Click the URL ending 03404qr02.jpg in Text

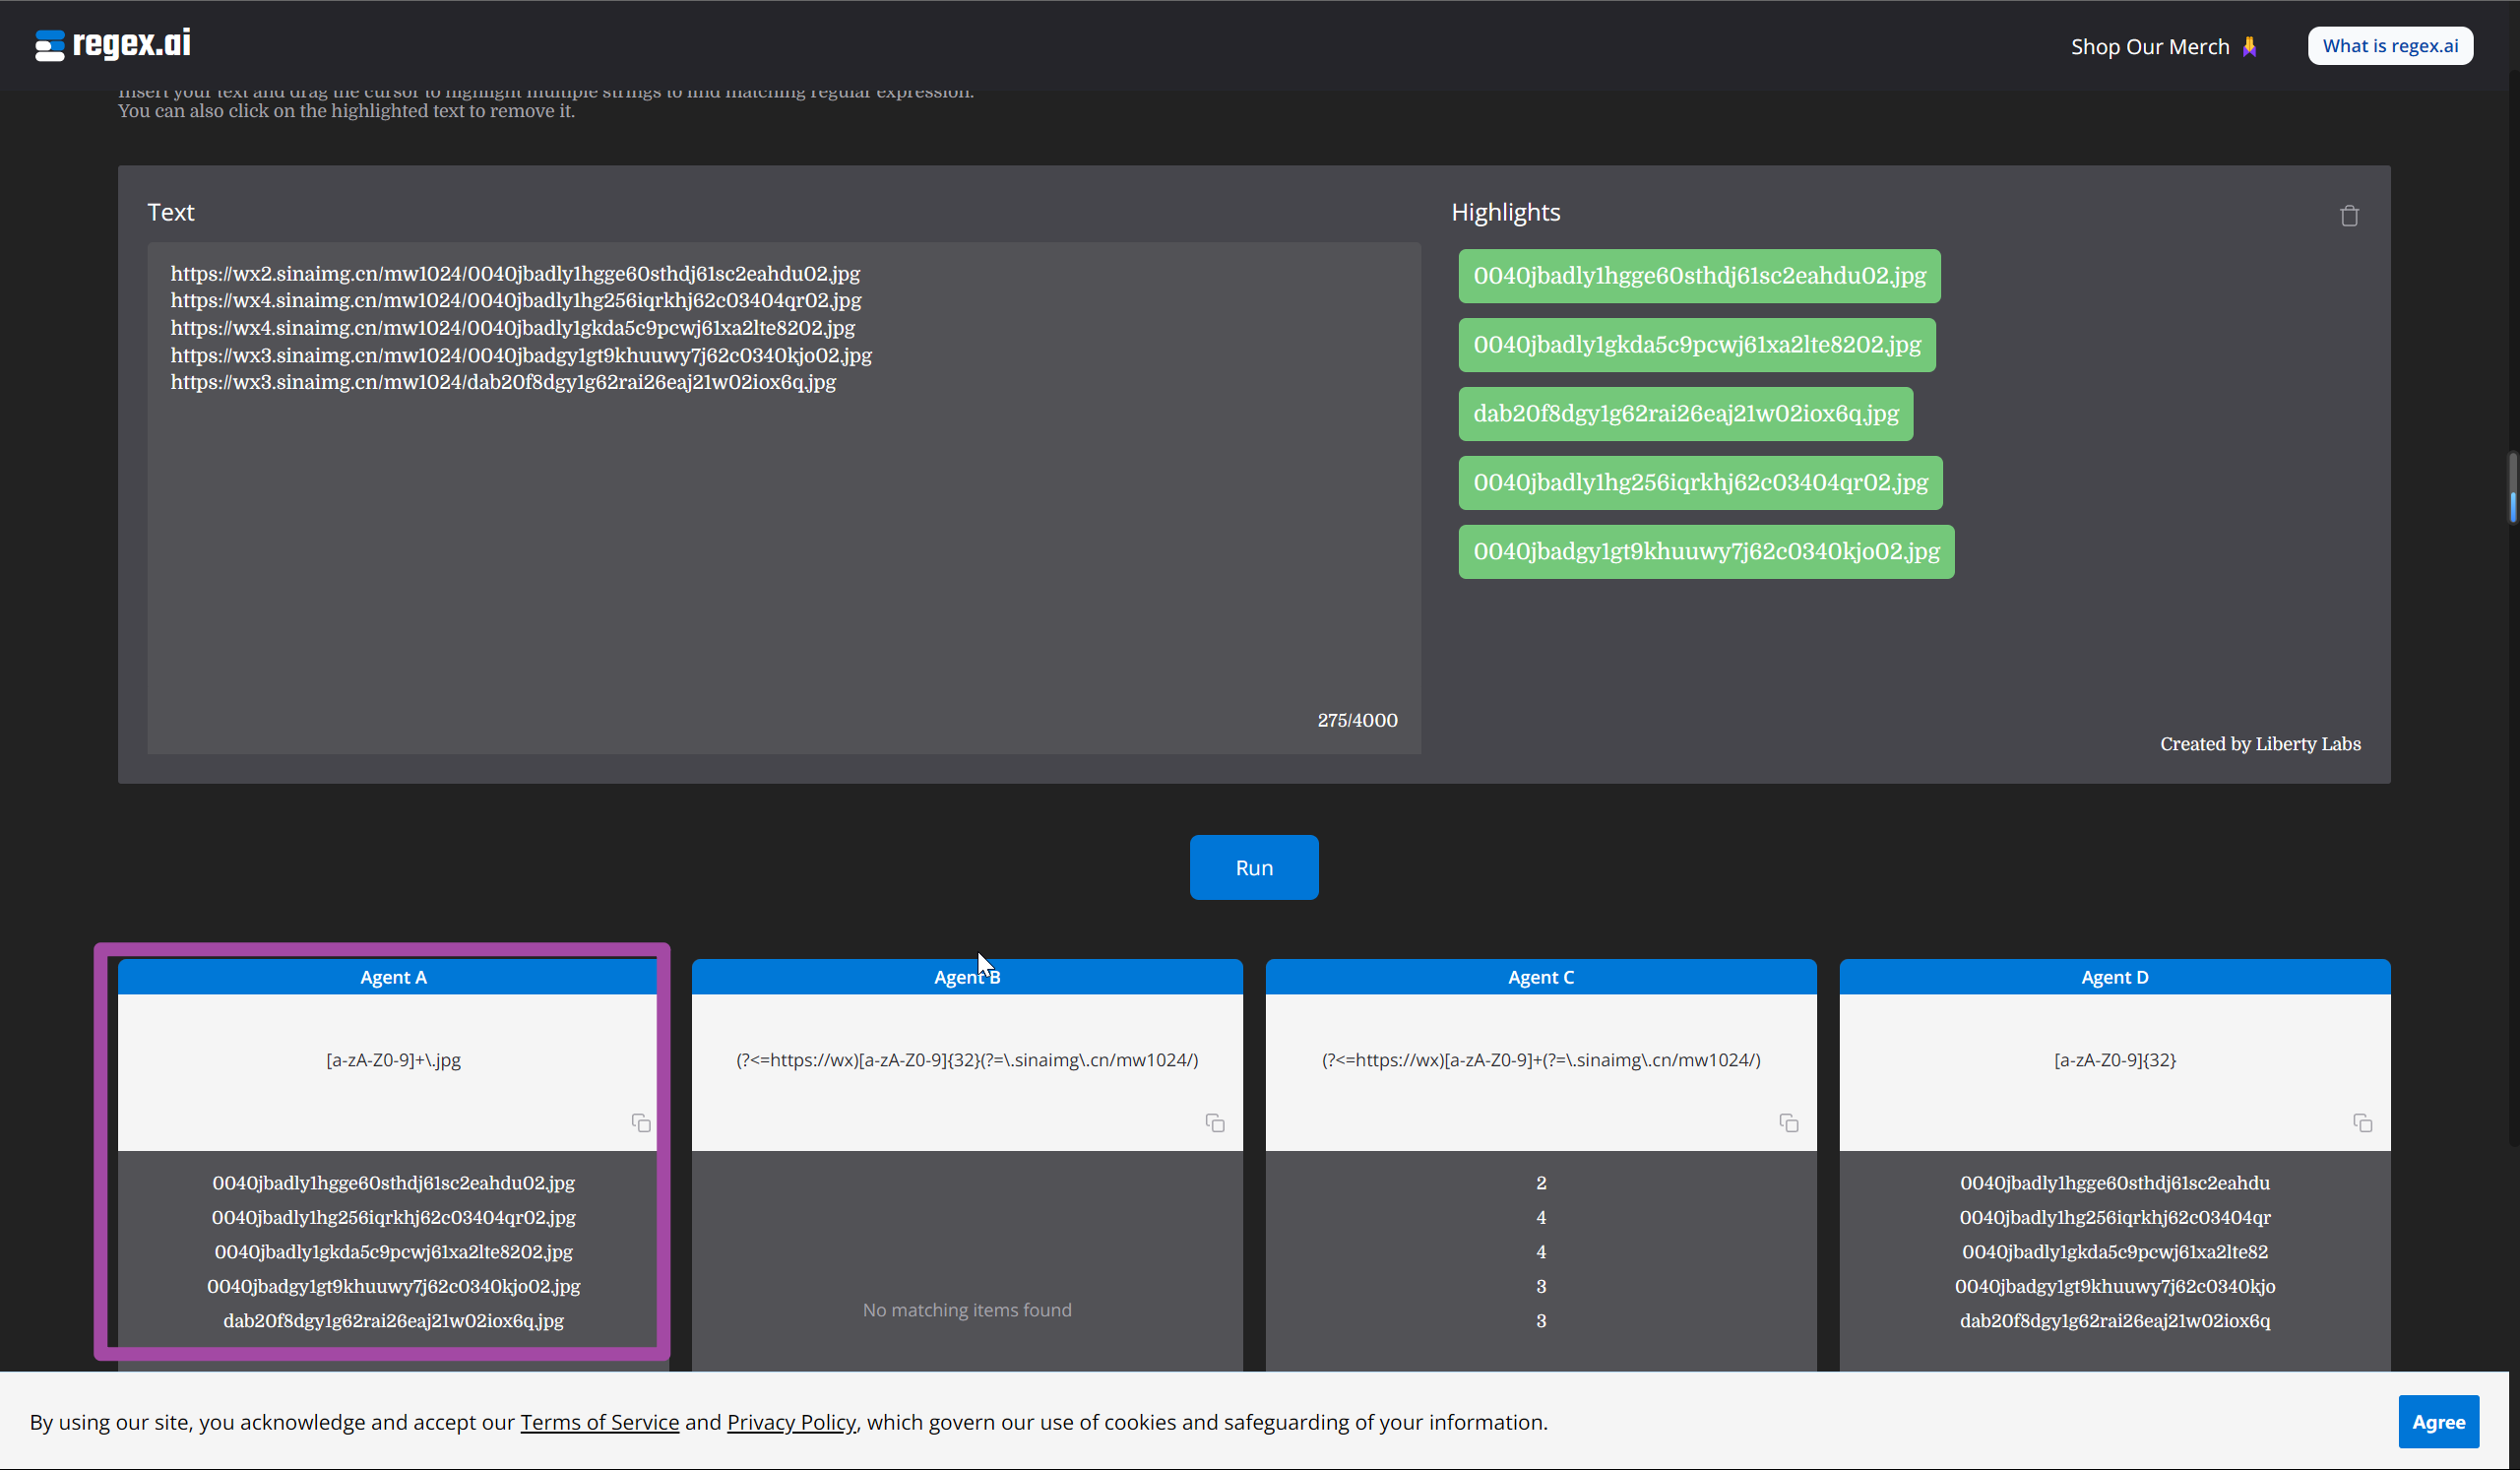click(x=516, y=301)
